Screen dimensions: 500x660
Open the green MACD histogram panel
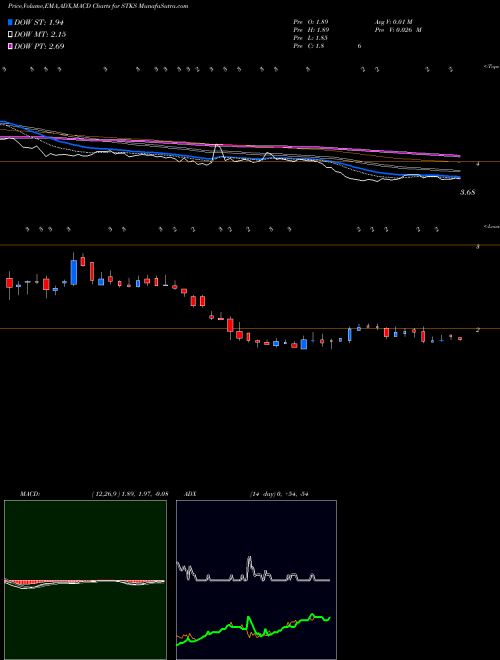tap(85, 580)
